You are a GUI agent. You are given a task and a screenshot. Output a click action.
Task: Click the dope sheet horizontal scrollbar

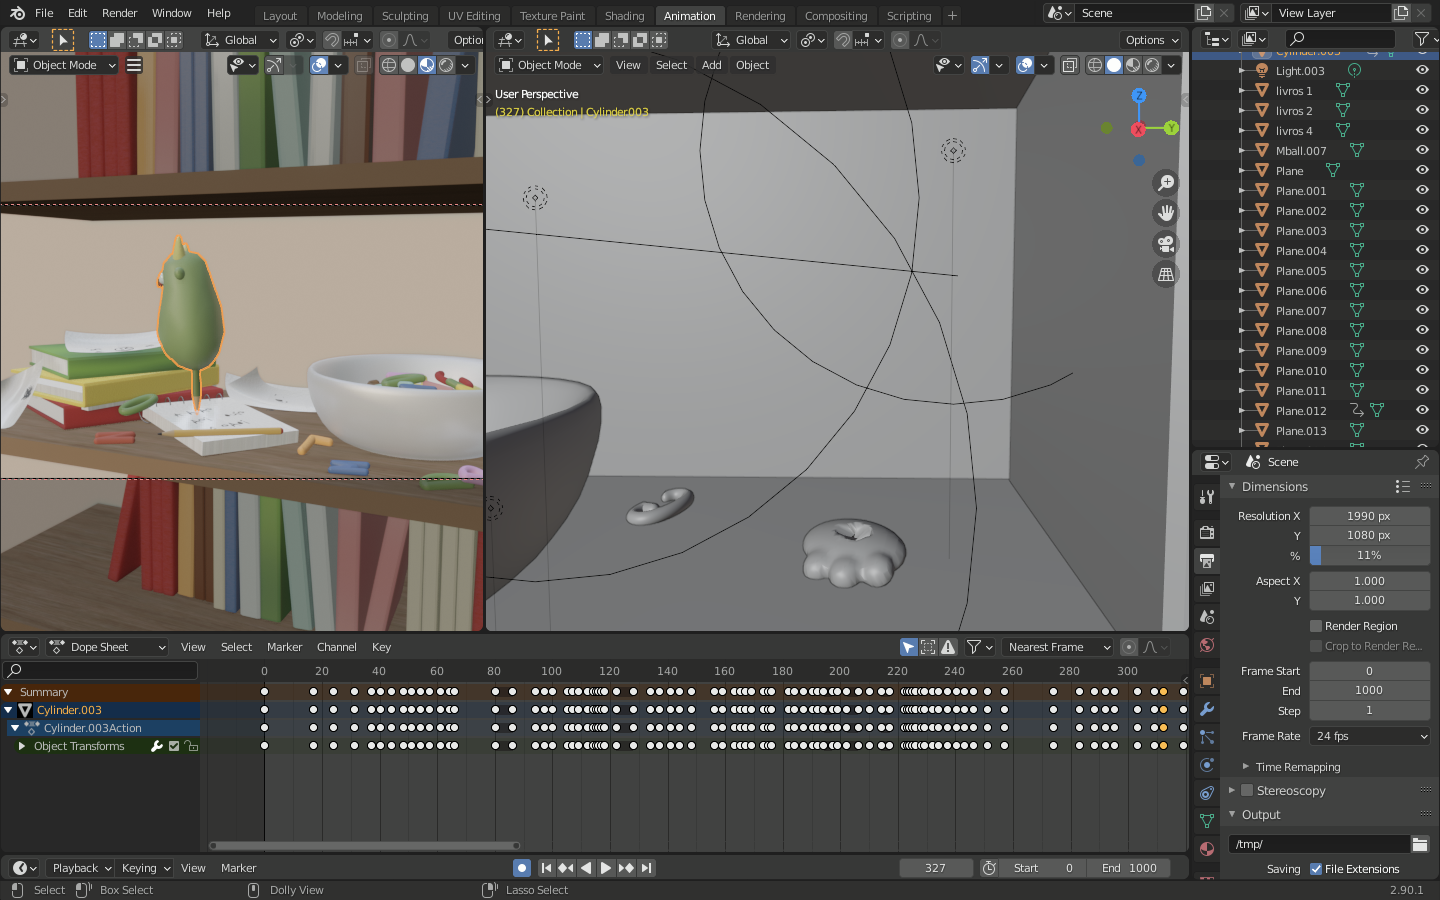click(364, 845)
